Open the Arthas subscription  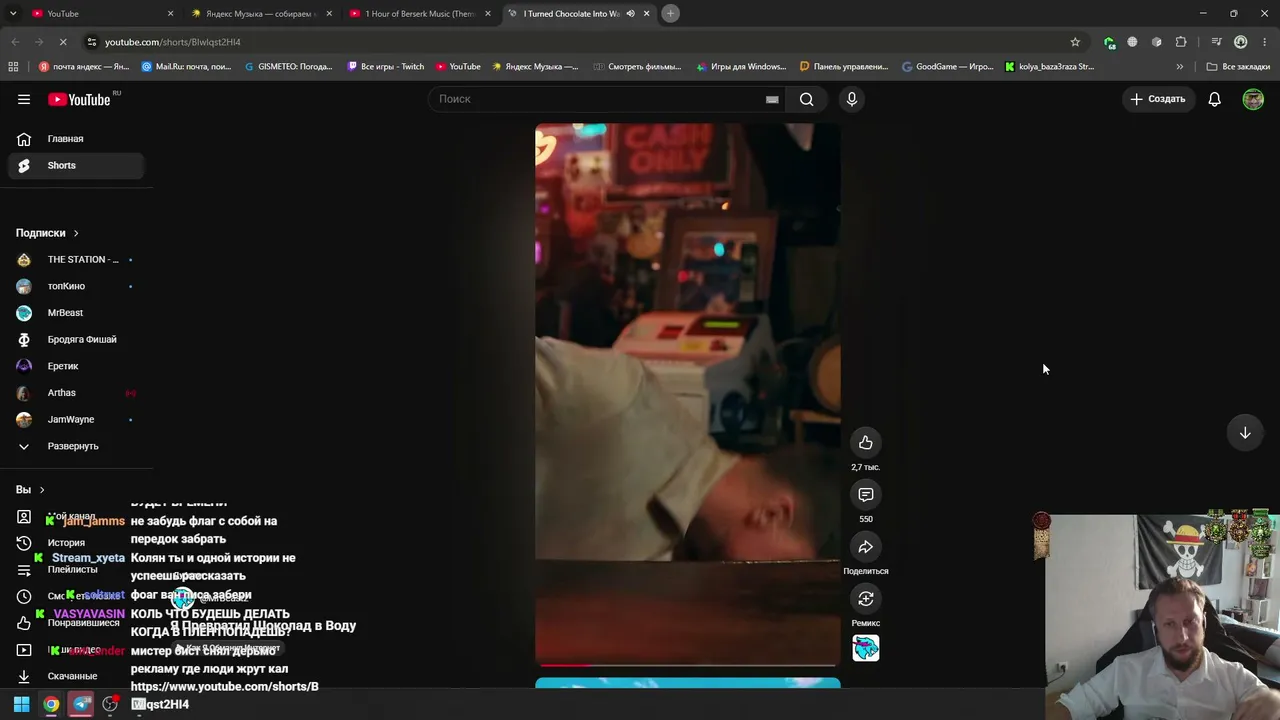[x=76, y=393]
